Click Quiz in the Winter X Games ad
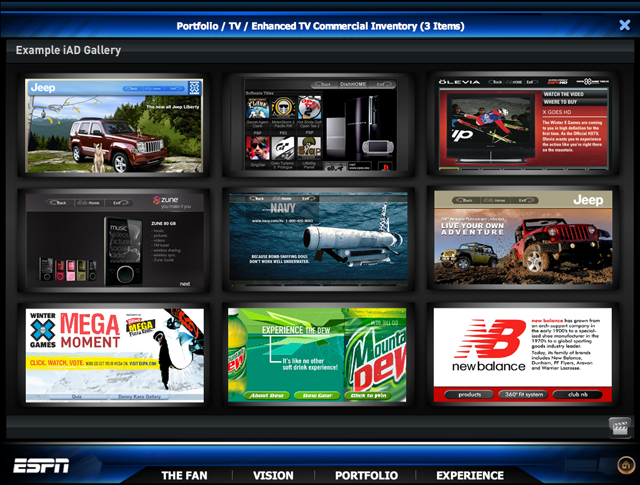This screenshot has height=485, width=640. (x=77, y=396)
